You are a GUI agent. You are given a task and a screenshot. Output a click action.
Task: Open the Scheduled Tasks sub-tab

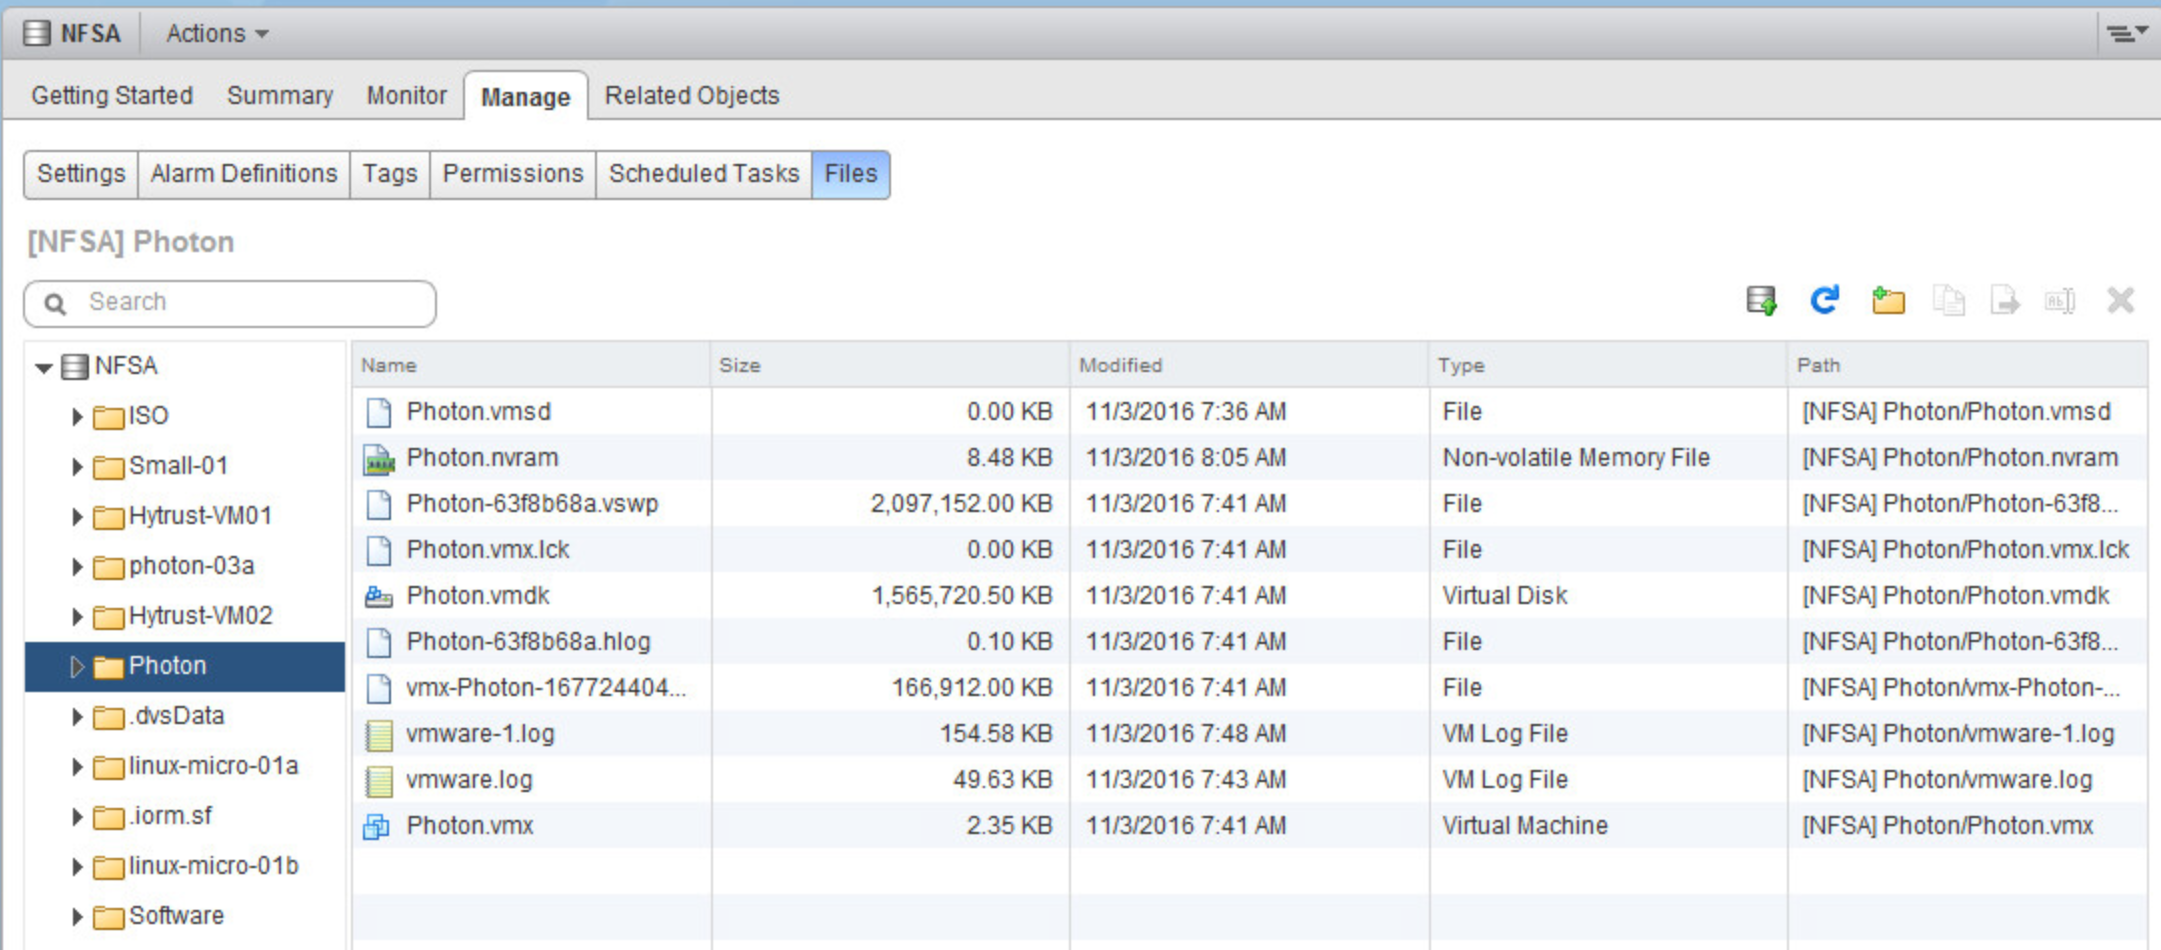click(x=703, y=174)
